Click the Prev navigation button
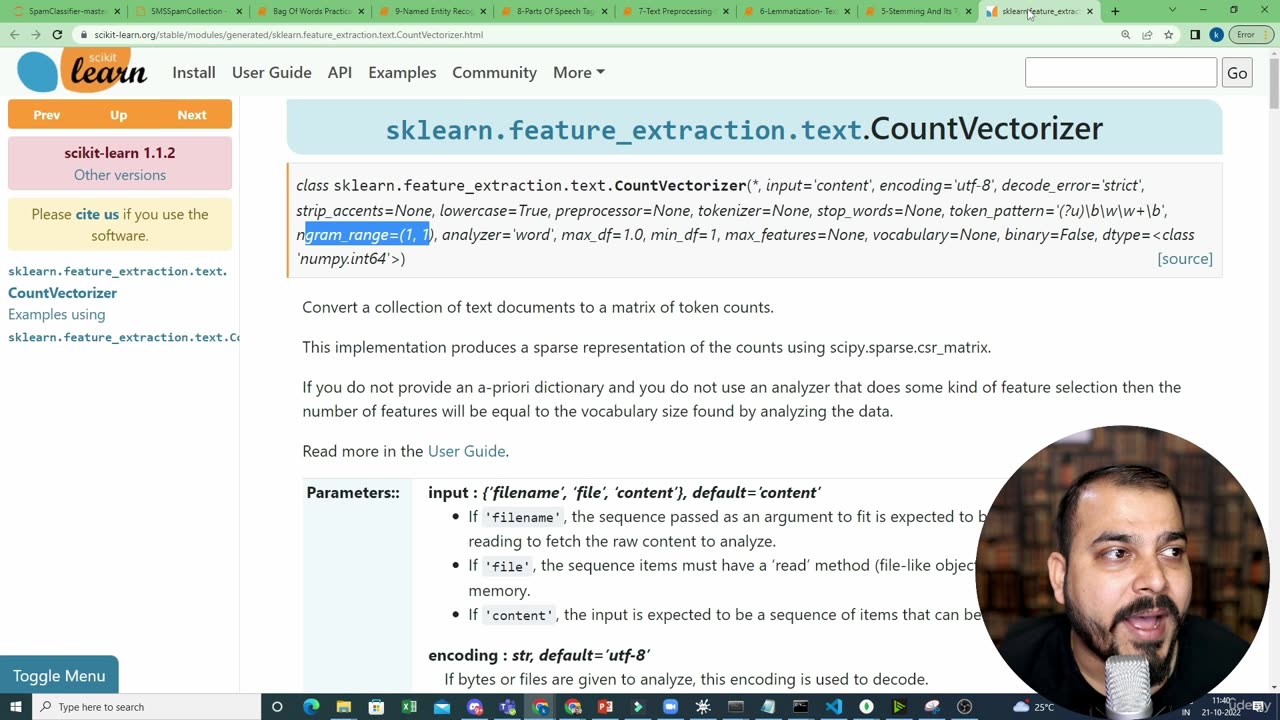This screenshot has width=1280, height=720. [47, 114]
